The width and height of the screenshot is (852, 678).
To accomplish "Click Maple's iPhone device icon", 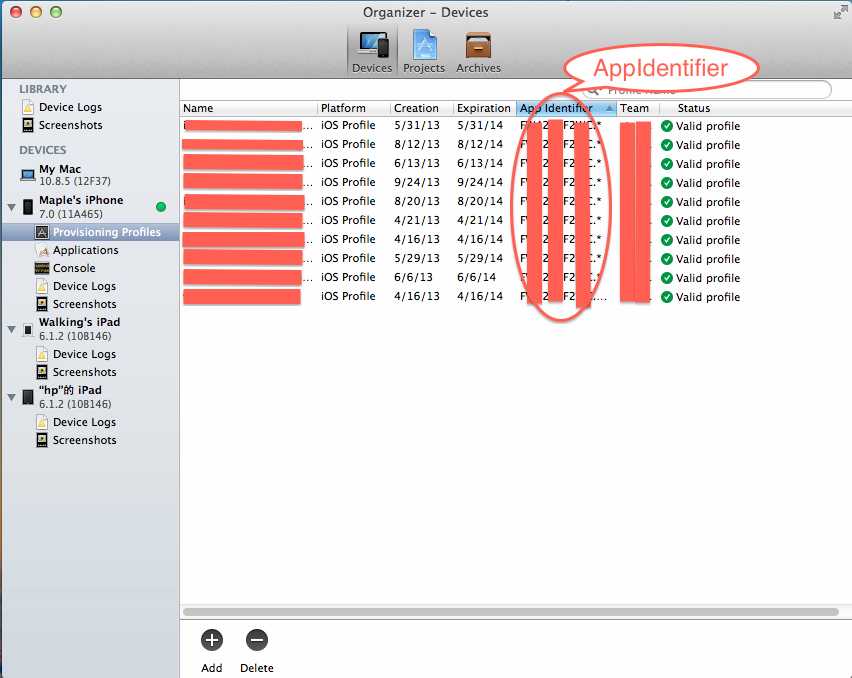I will (x=28, y=207).
